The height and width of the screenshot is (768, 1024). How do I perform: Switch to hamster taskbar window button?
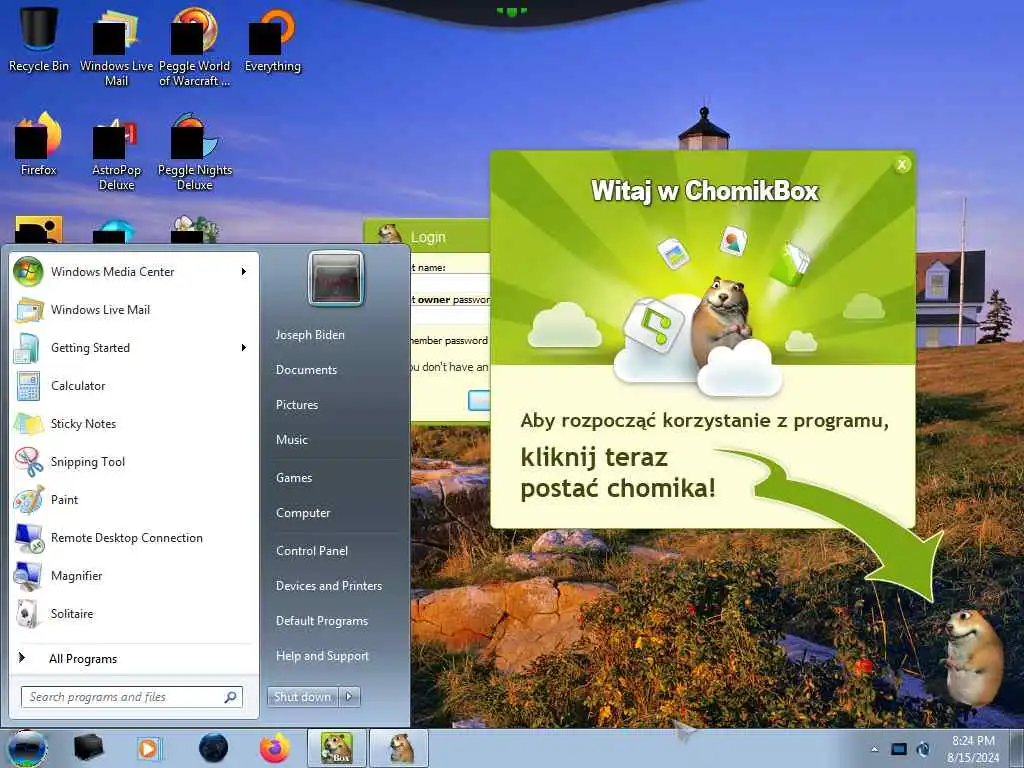click(x=400, y=748)
